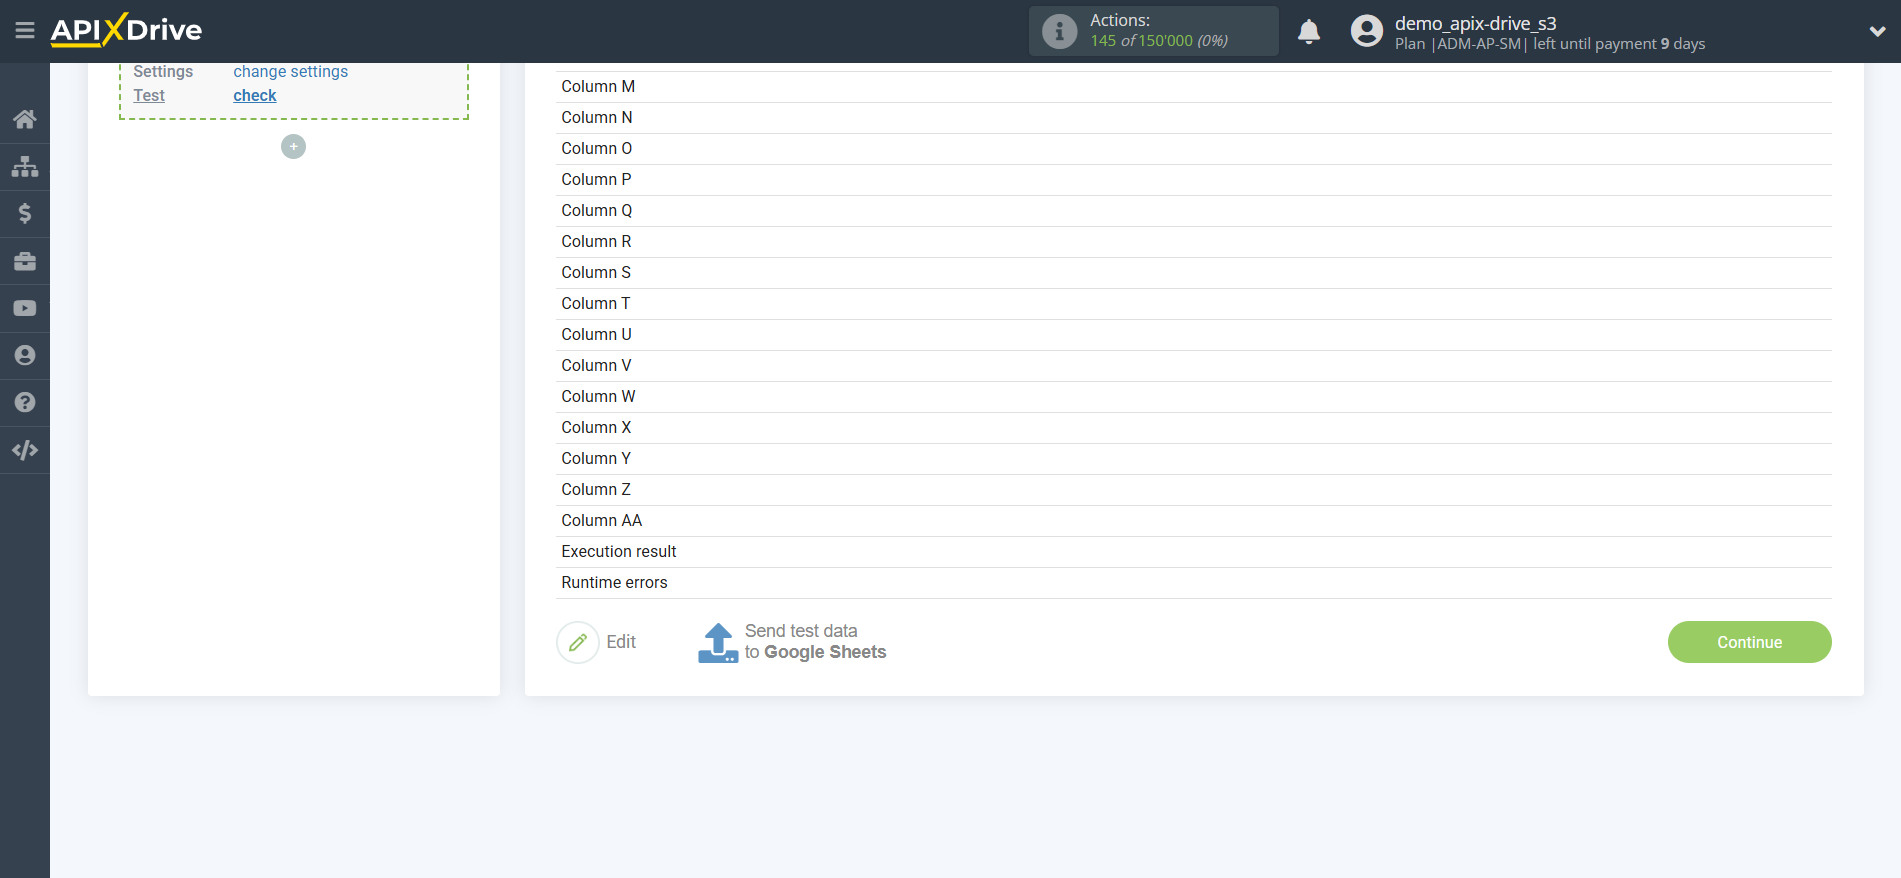Select the Column U row
The height and width of the screenshot is (878, 1901).
coord(1193,335)
